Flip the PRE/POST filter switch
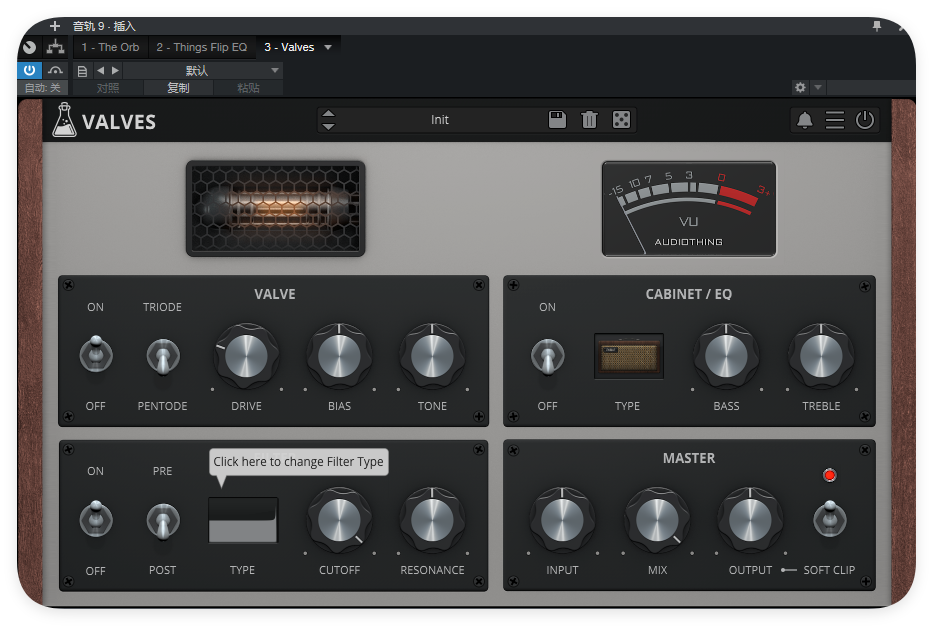Image resolution: width=933 pixels, height=626 pixels. tap(162, 521)
